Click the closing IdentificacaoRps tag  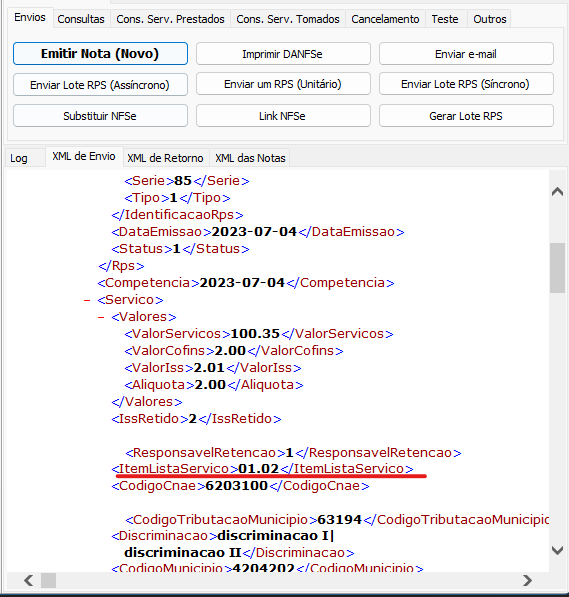177,215
